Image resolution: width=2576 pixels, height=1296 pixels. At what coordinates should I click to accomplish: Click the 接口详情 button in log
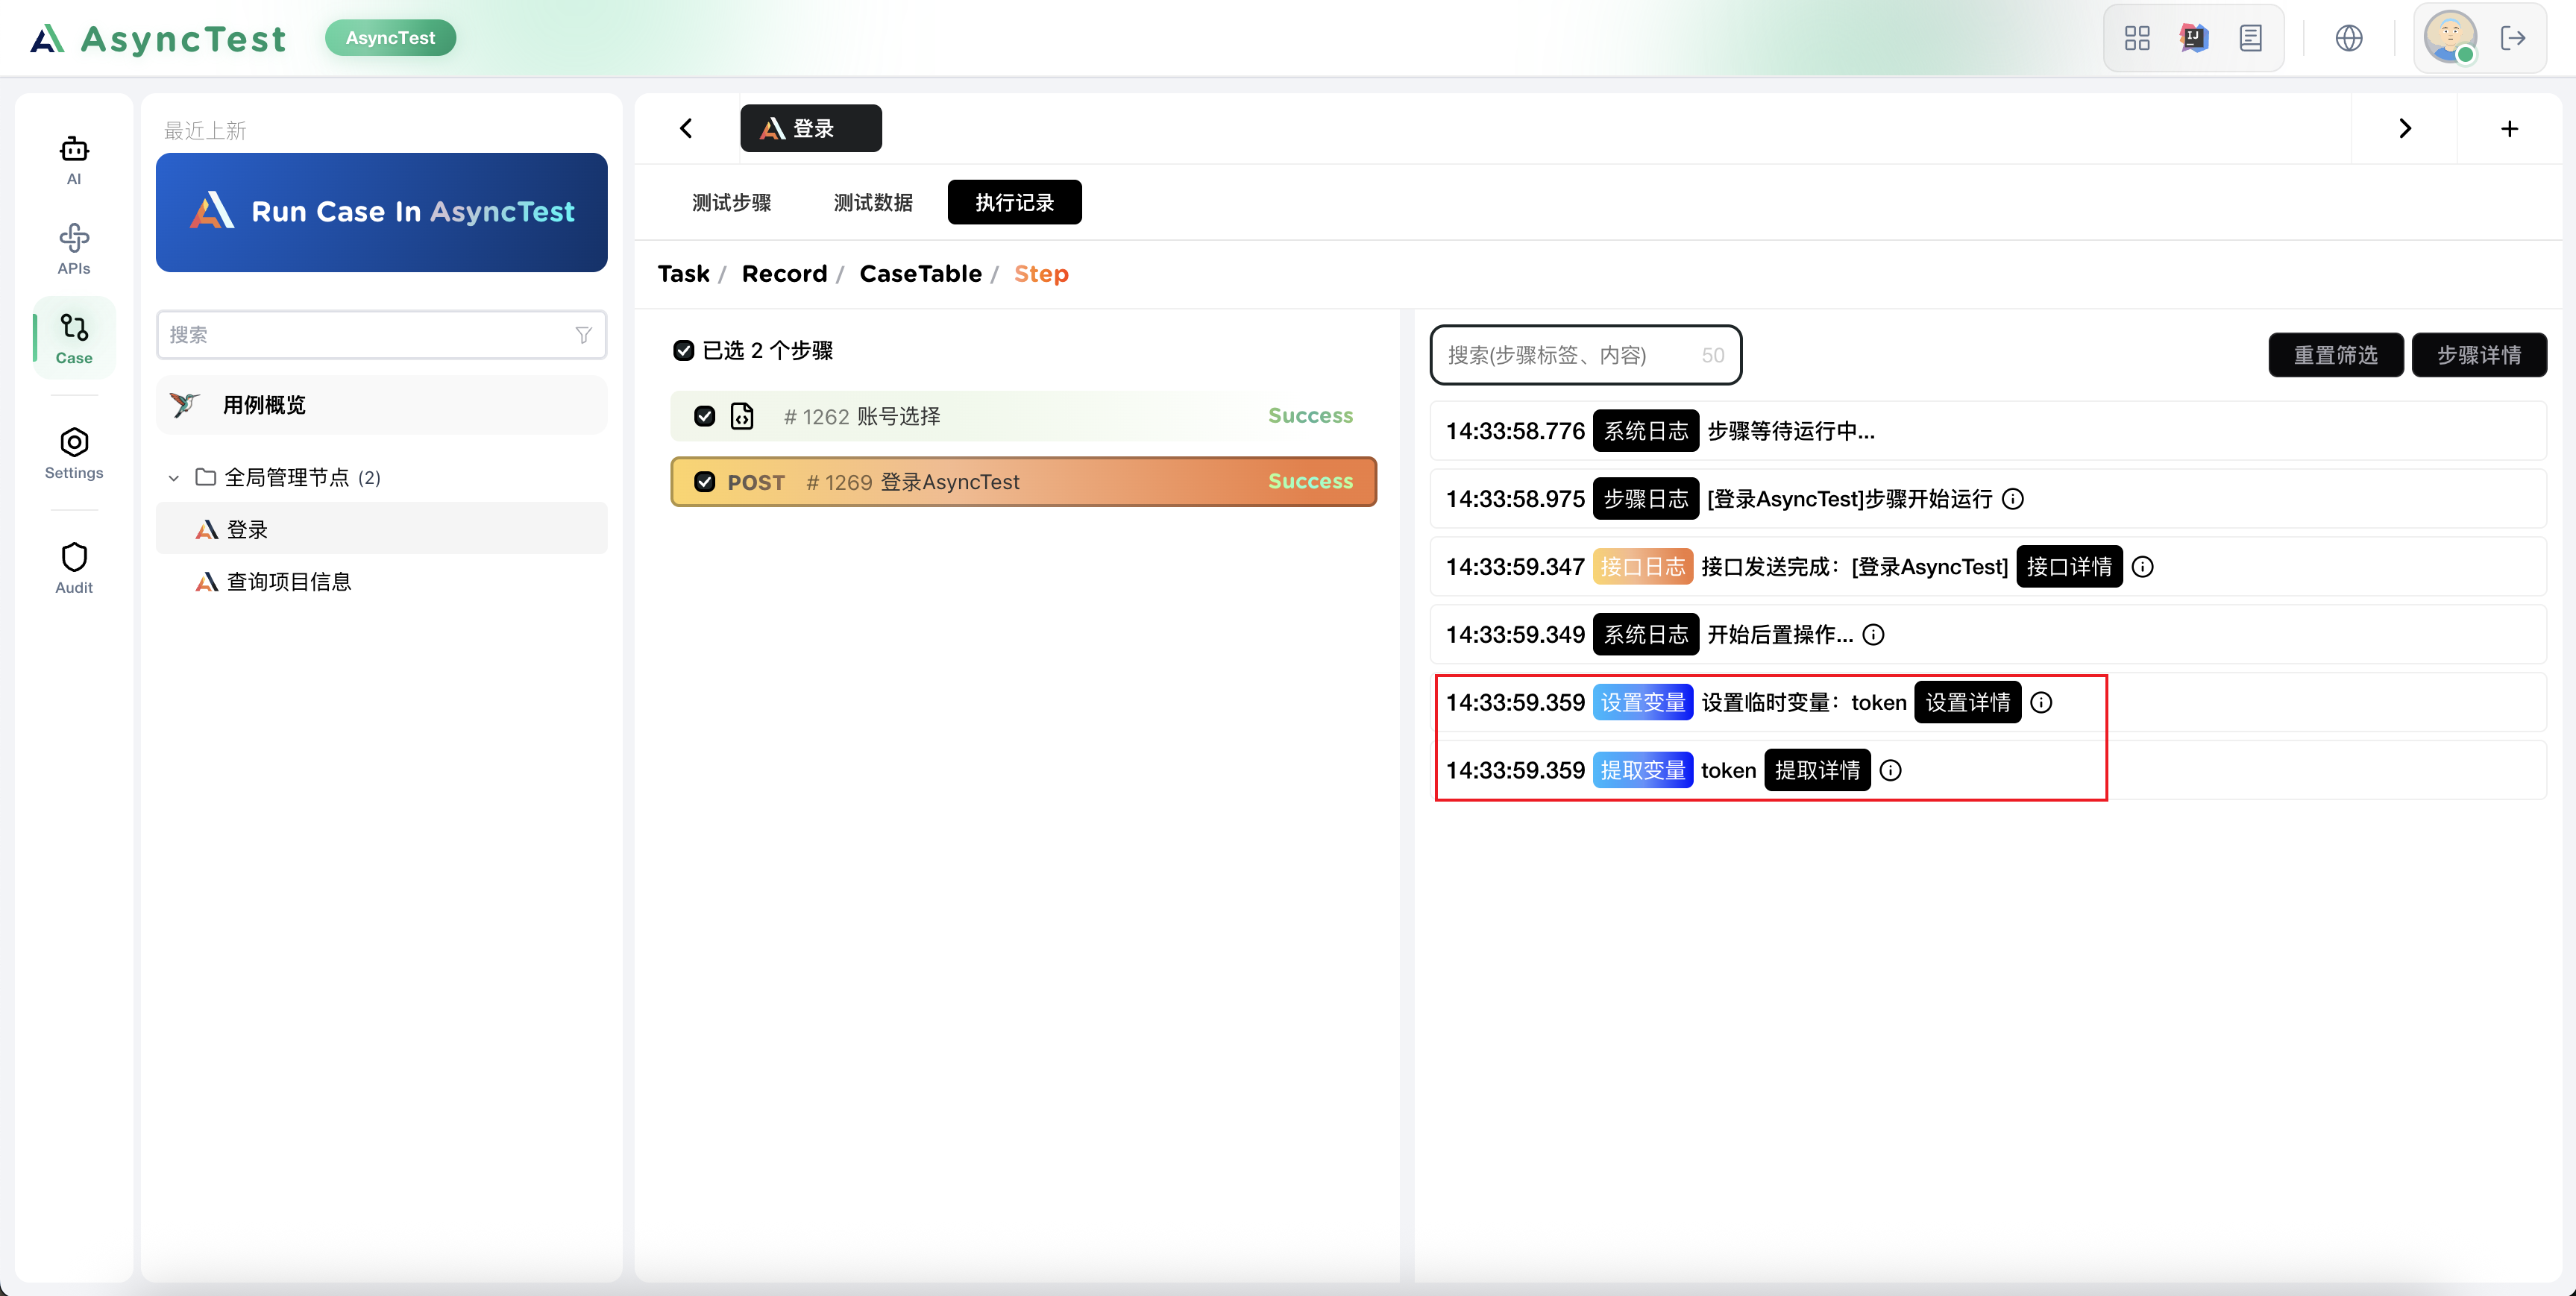point(2068,567)
